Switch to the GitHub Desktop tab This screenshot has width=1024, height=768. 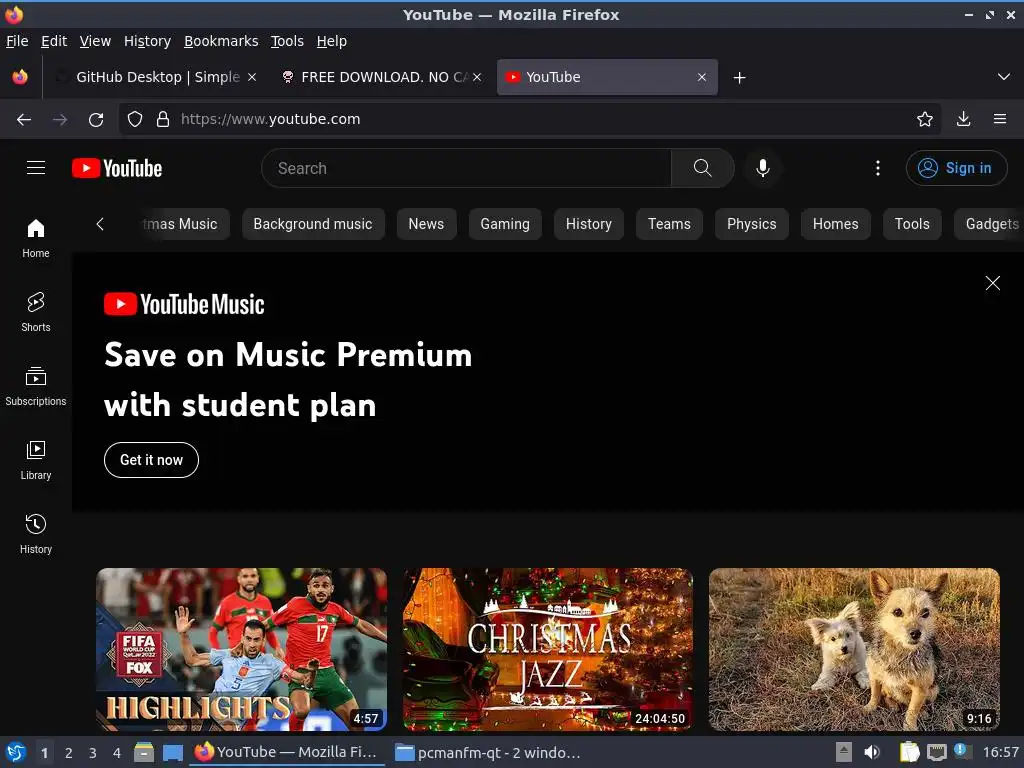[157, 77]
